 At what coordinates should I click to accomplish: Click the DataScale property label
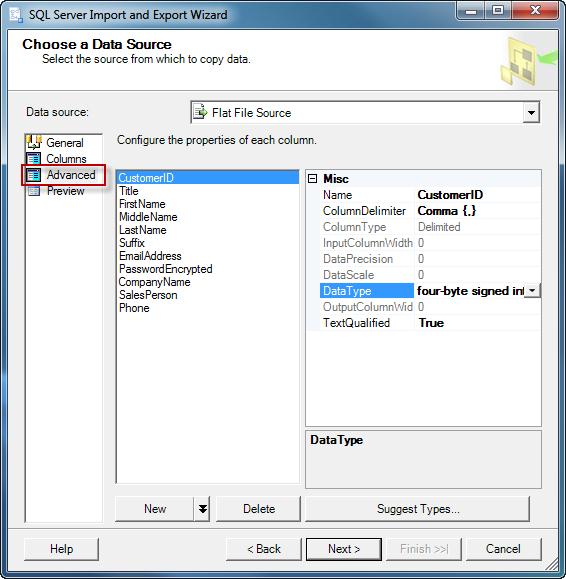point(348,275)
